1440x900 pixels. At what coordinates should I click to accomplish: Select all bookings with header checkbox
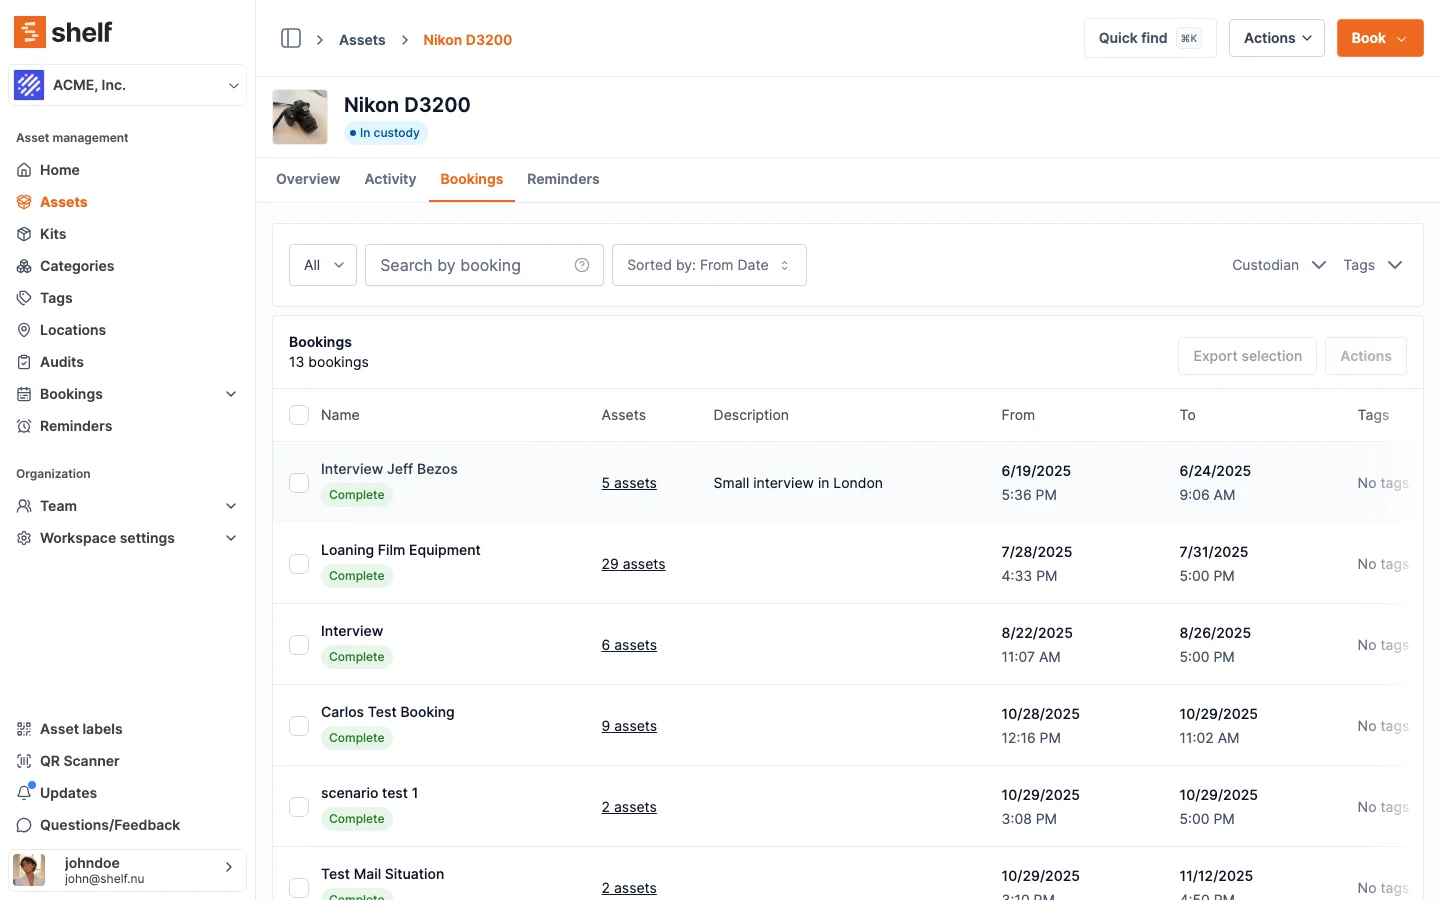[299, 415]
